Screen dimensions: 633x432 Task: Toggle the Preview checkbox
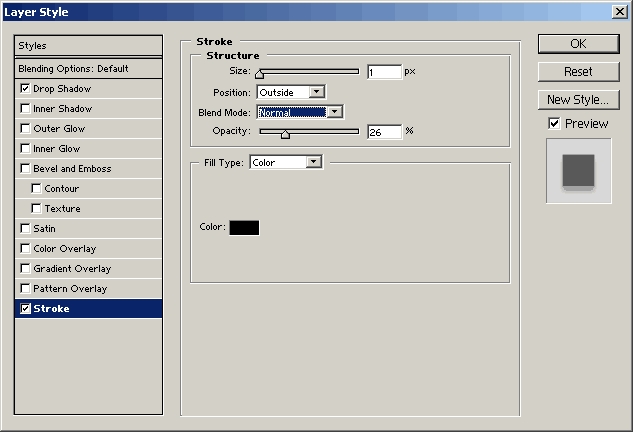pos(554,124)
